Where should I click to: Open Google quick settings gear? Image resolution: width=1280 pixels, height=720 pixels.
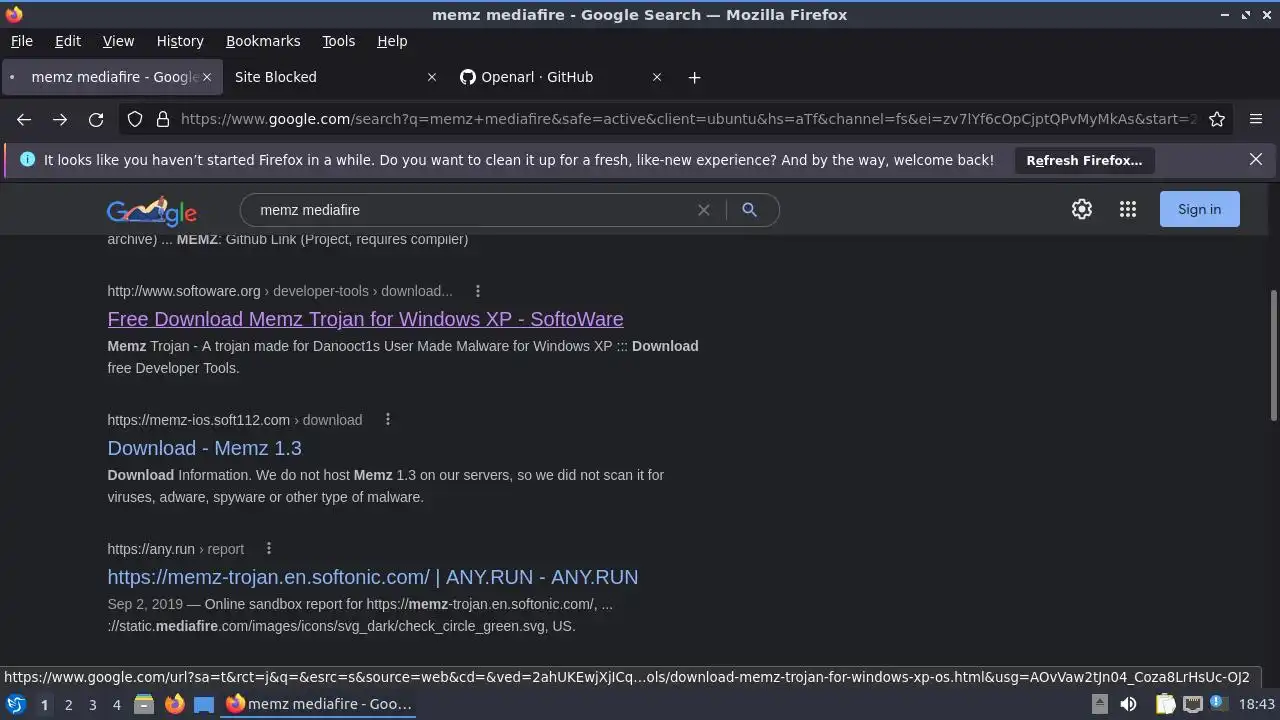1082,209
